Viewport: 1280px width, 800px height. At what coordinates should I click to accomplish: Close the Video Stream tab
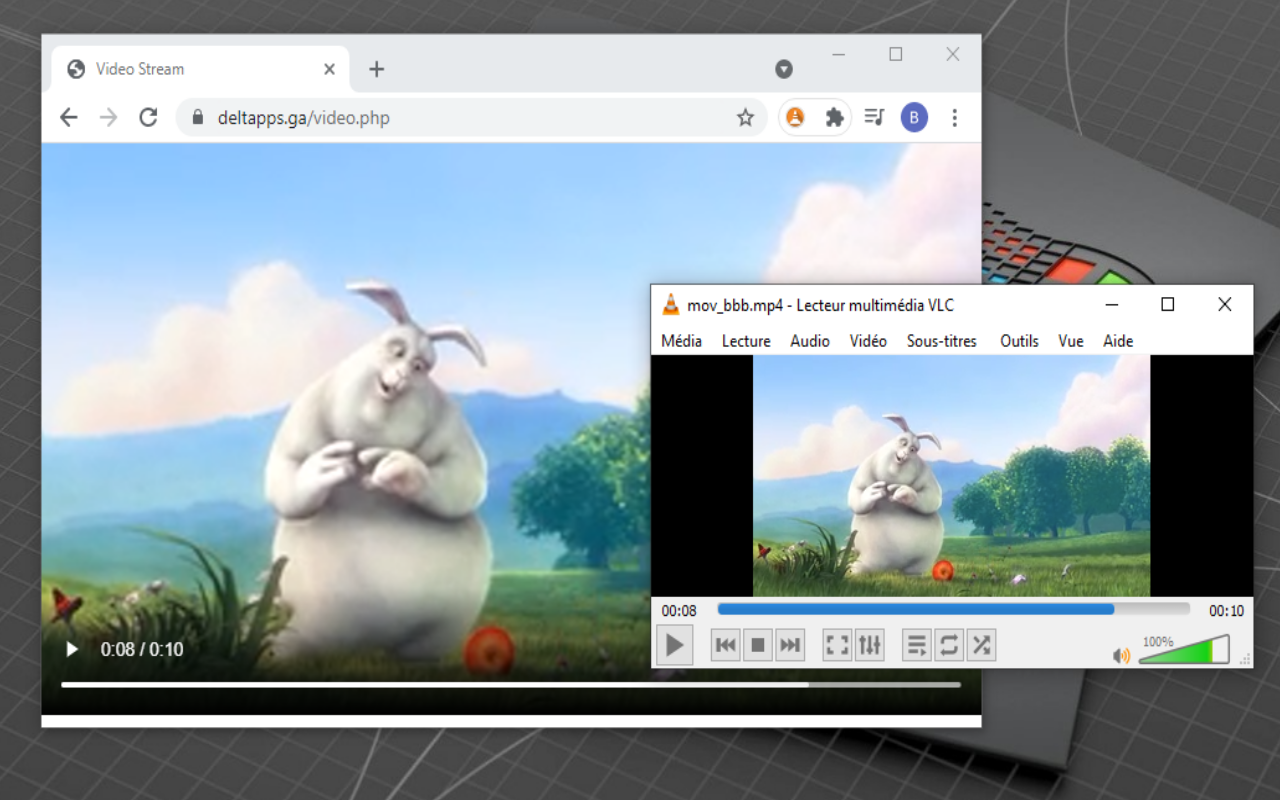(x=330, y=69)
